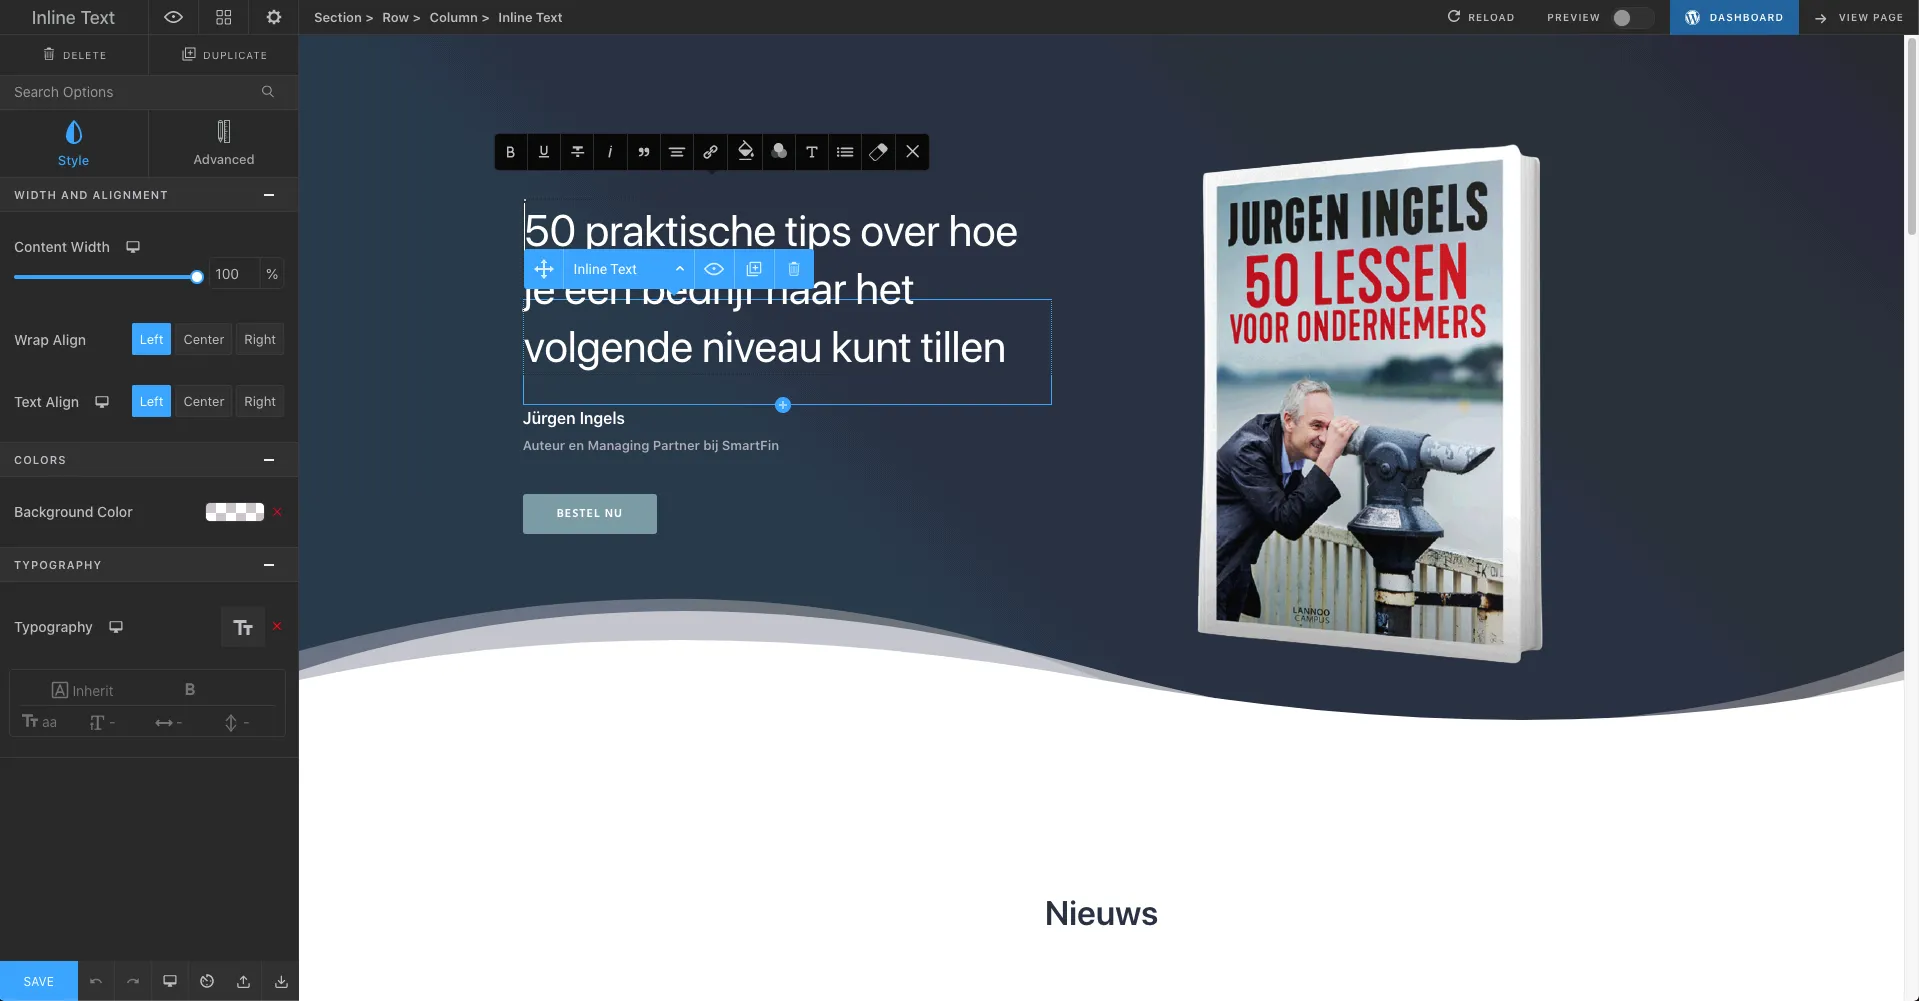The image size is (1919, 1001).
Task: Open text alignment option in toolbar
Action: (677, 152)
